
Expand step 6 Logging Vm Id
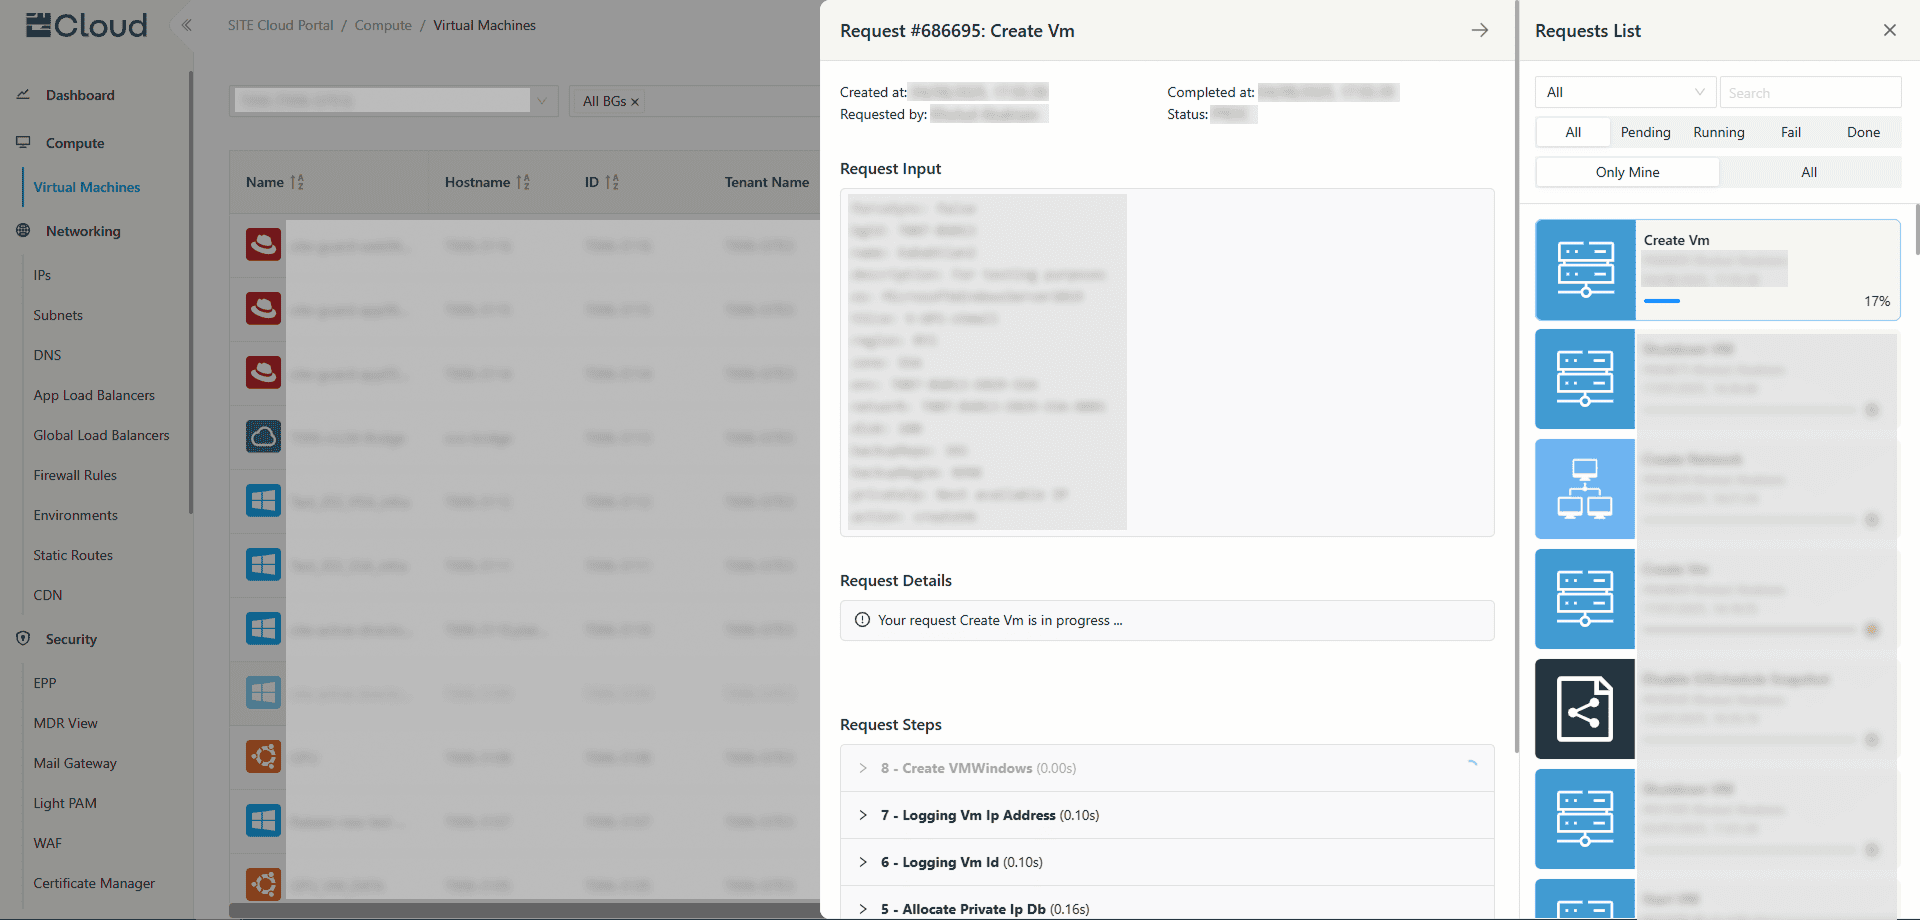coord(863,862)
